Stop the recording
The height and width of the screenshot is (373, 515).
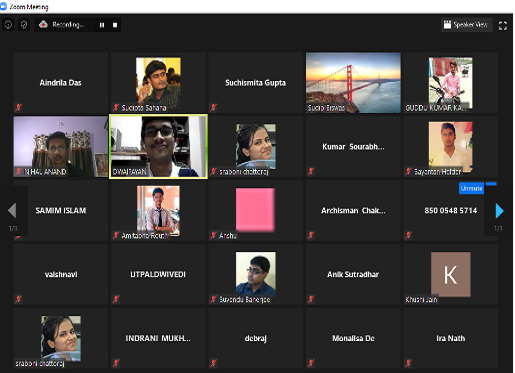tap(115, 25)
